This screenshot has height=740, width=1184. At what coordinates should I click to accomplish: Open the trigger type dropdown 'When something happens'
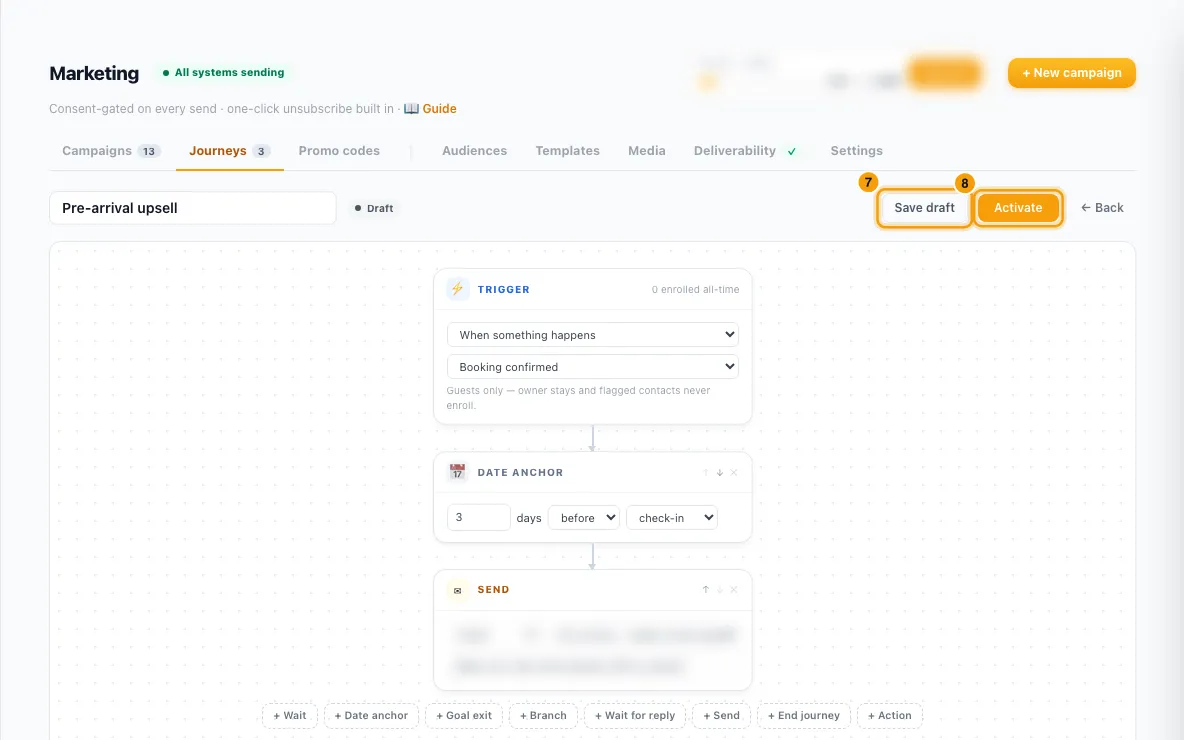point(593,335)
